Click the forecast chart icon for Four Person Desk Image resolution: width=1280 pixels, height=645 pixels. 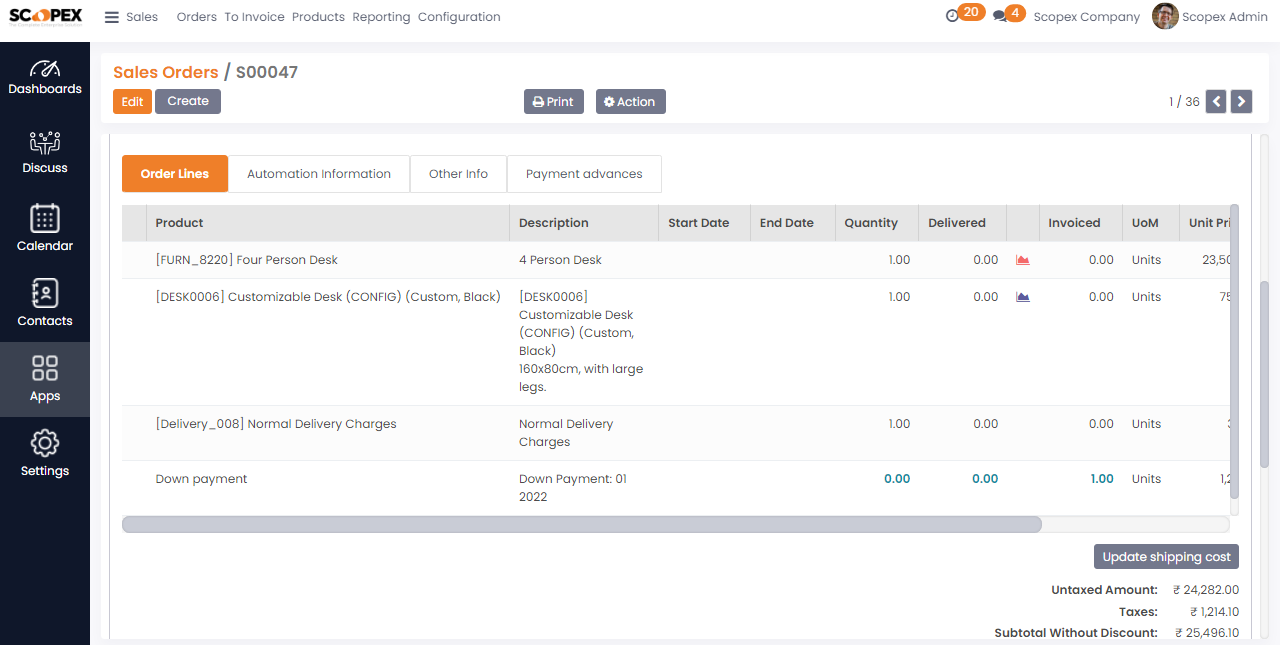[1022, 260]
